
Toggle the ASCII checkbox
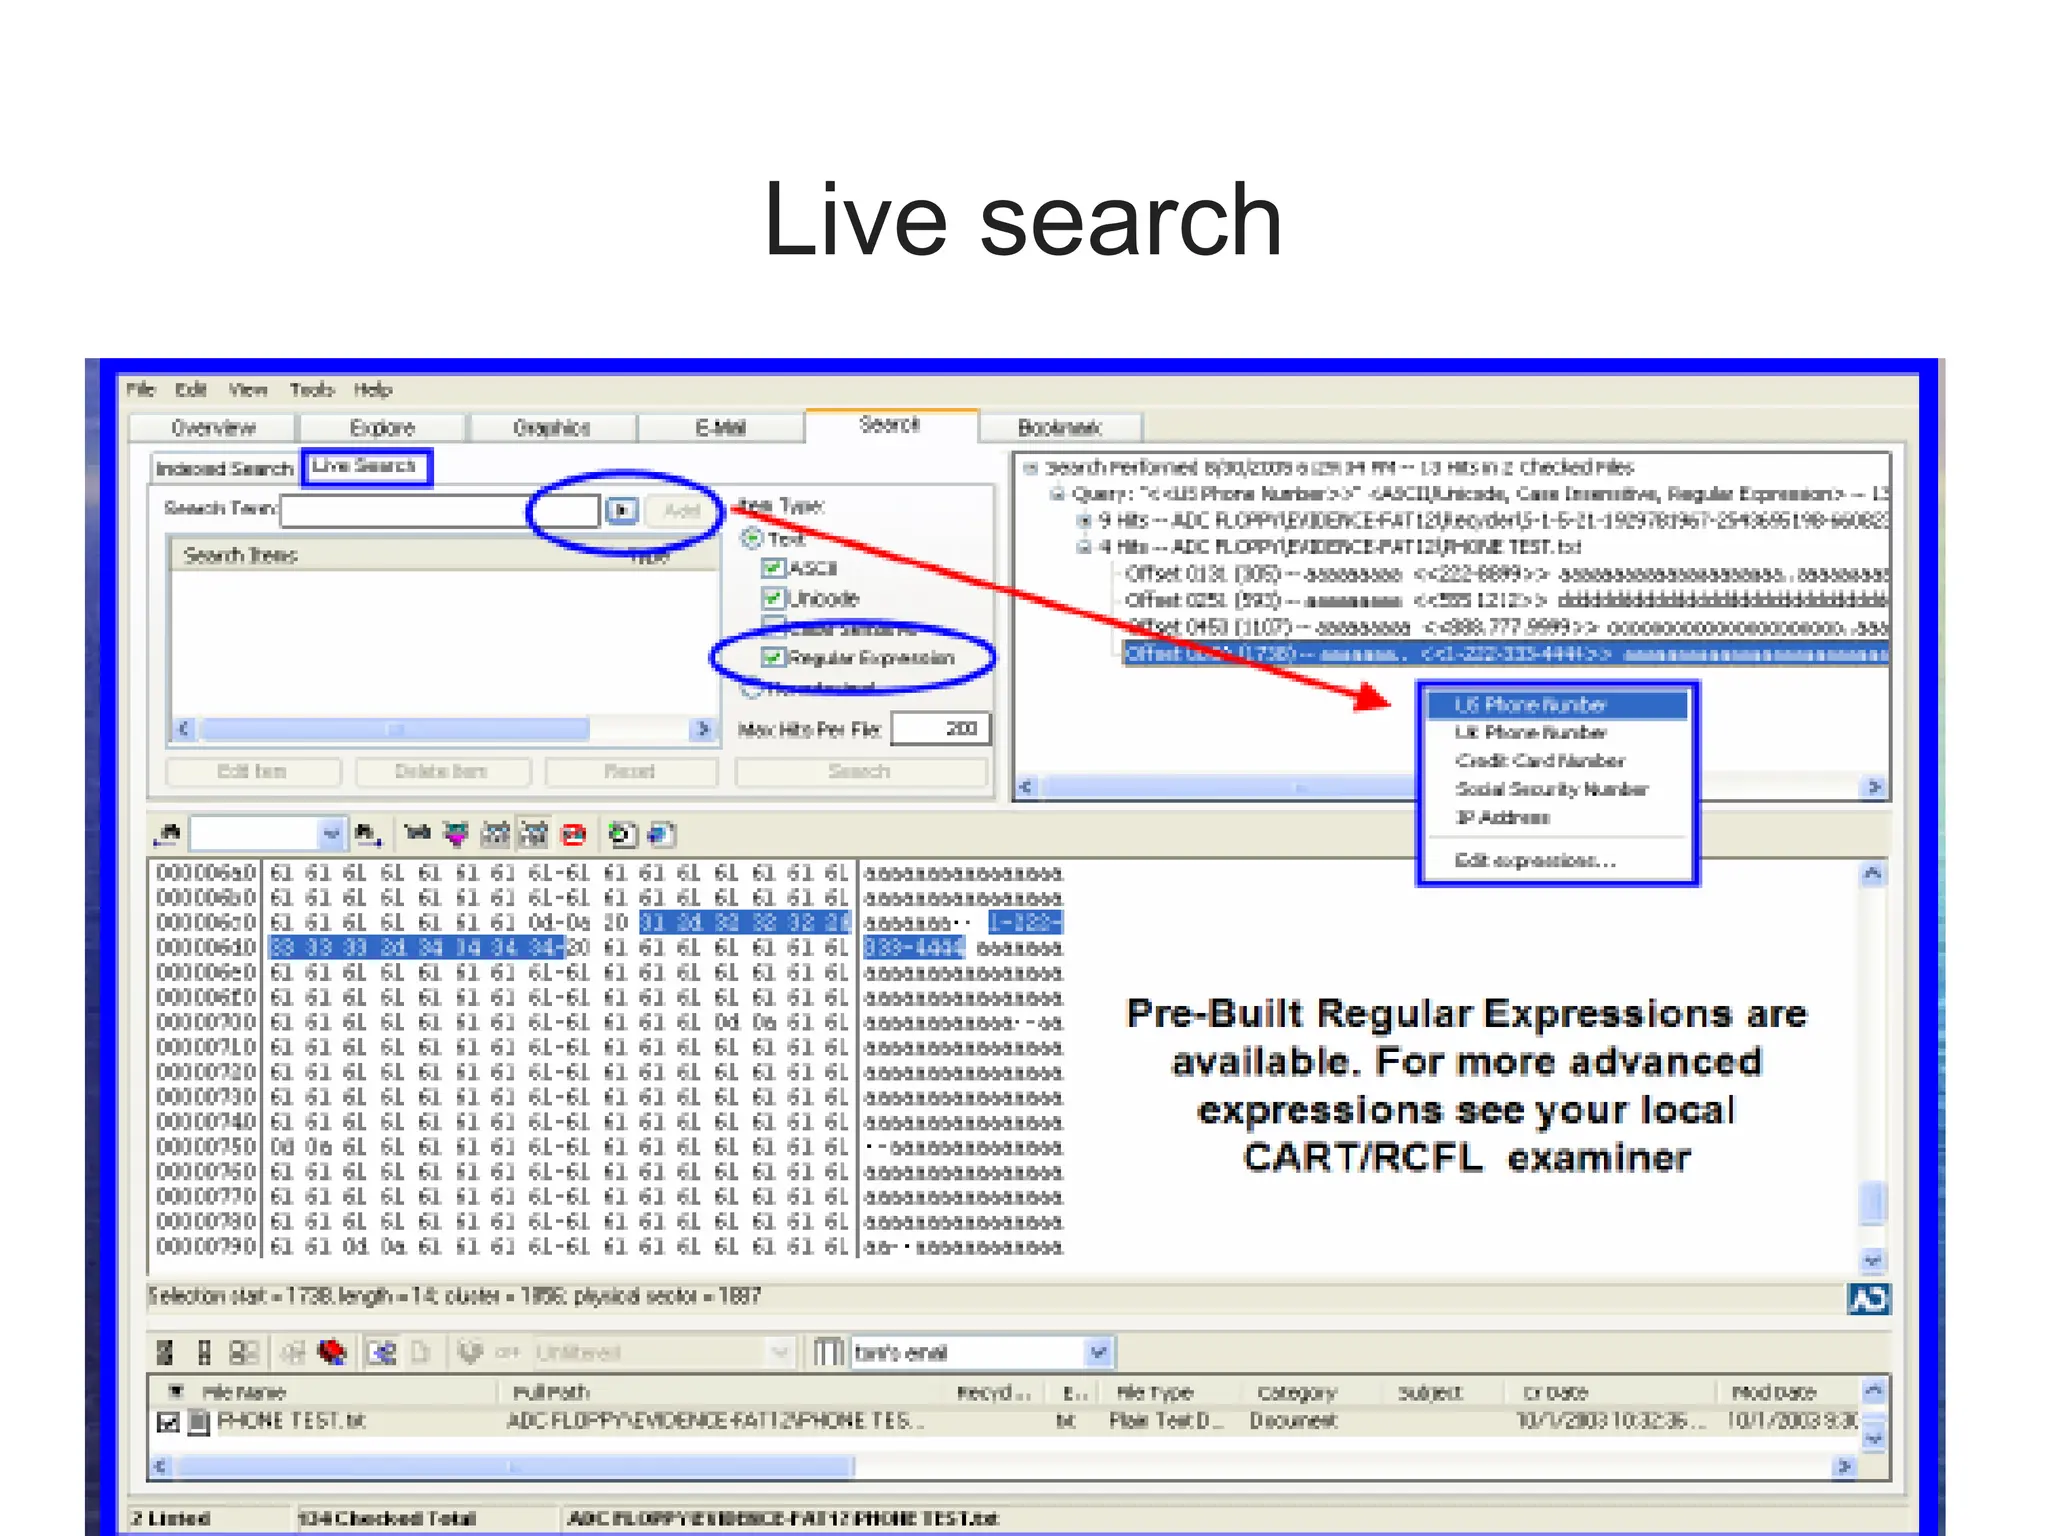click(x=773, y=568)
